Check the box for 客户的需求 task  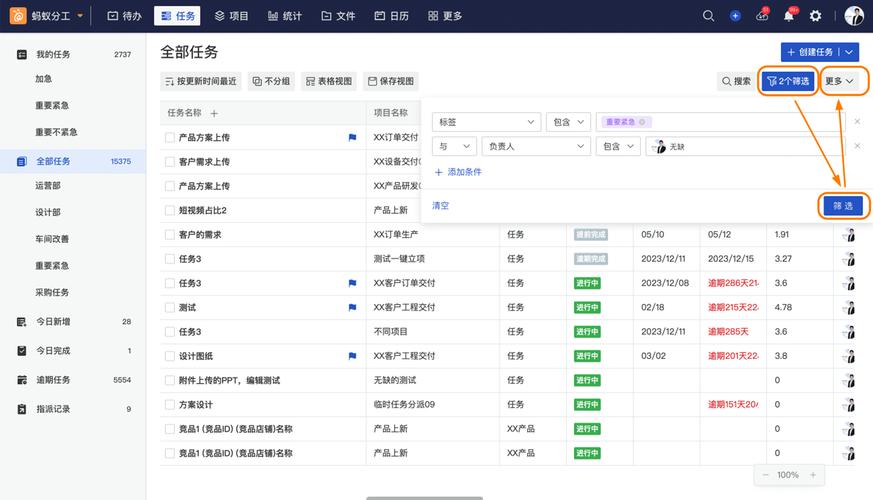click(x=170, y=235)
